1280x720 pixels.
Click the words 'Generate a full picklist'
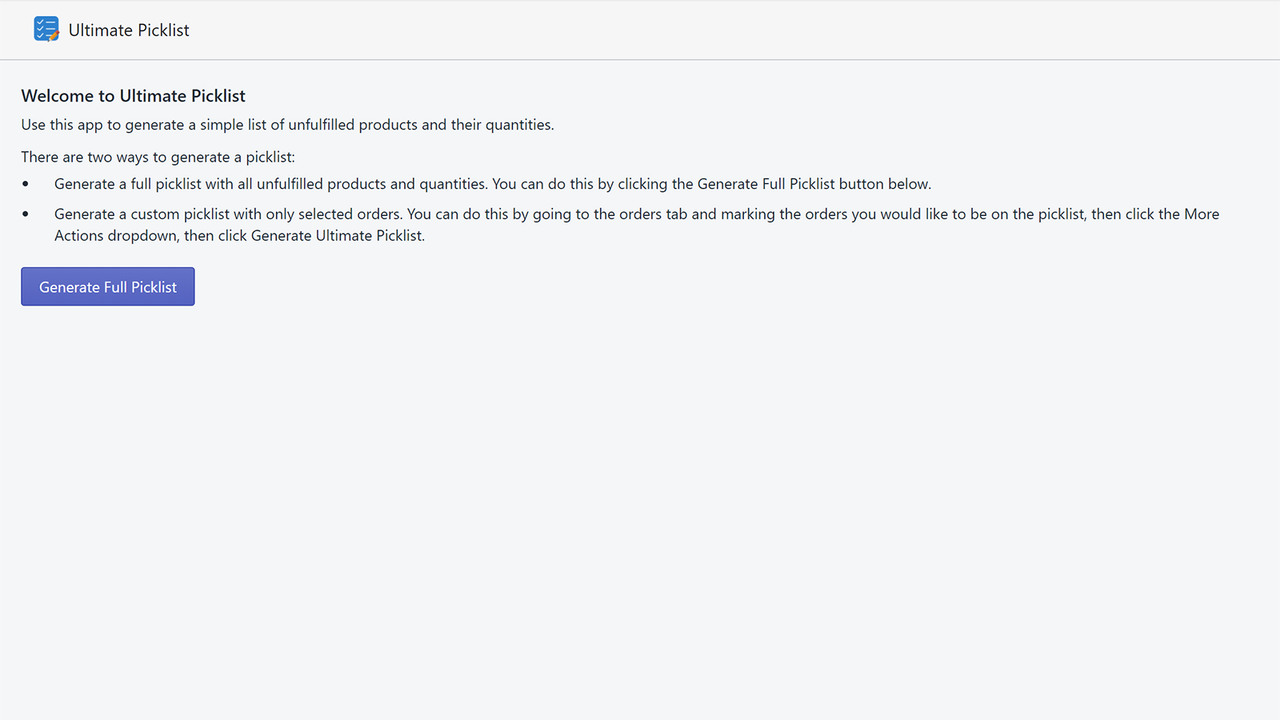pyautogui.click(x=128, y=184)
